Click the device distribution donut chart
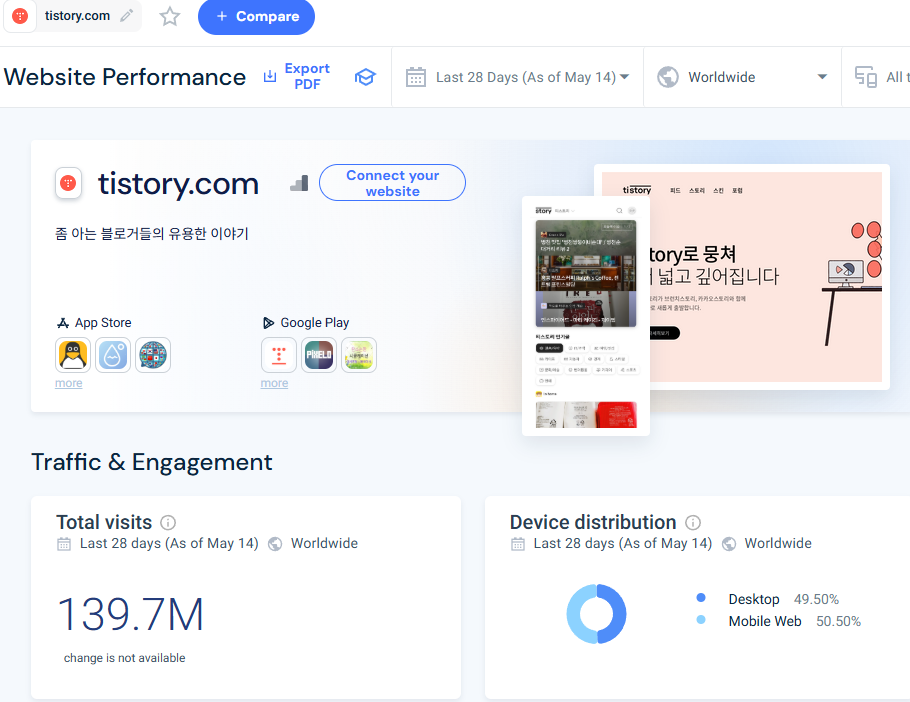Image resolution: width=910 pixels, height=702 pixels. 597,614
